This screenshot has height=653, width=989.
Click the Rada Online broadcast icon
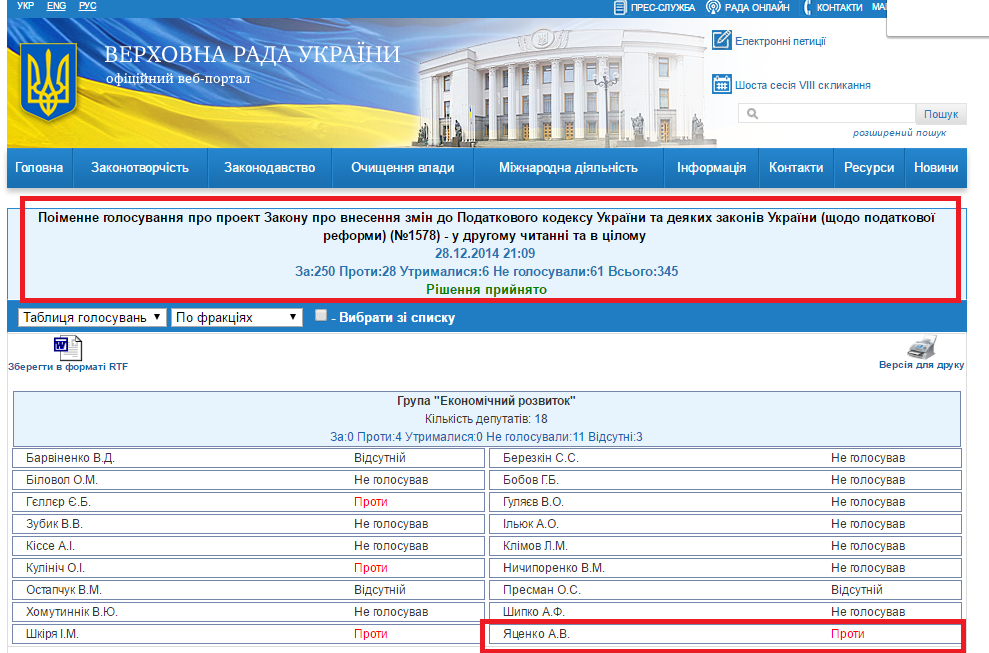[713, 8]
